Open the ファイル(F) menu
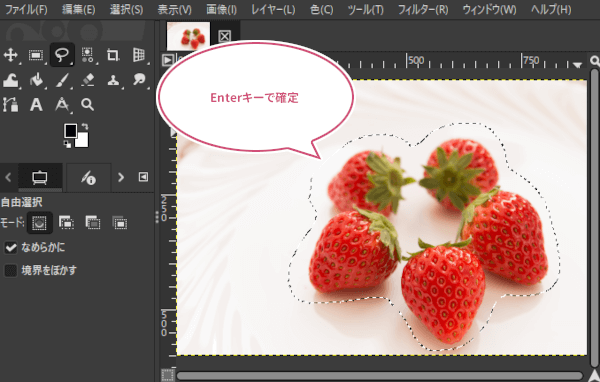This screenshot has height=382, width=600. pyautogui.click(x=26, y=10)
